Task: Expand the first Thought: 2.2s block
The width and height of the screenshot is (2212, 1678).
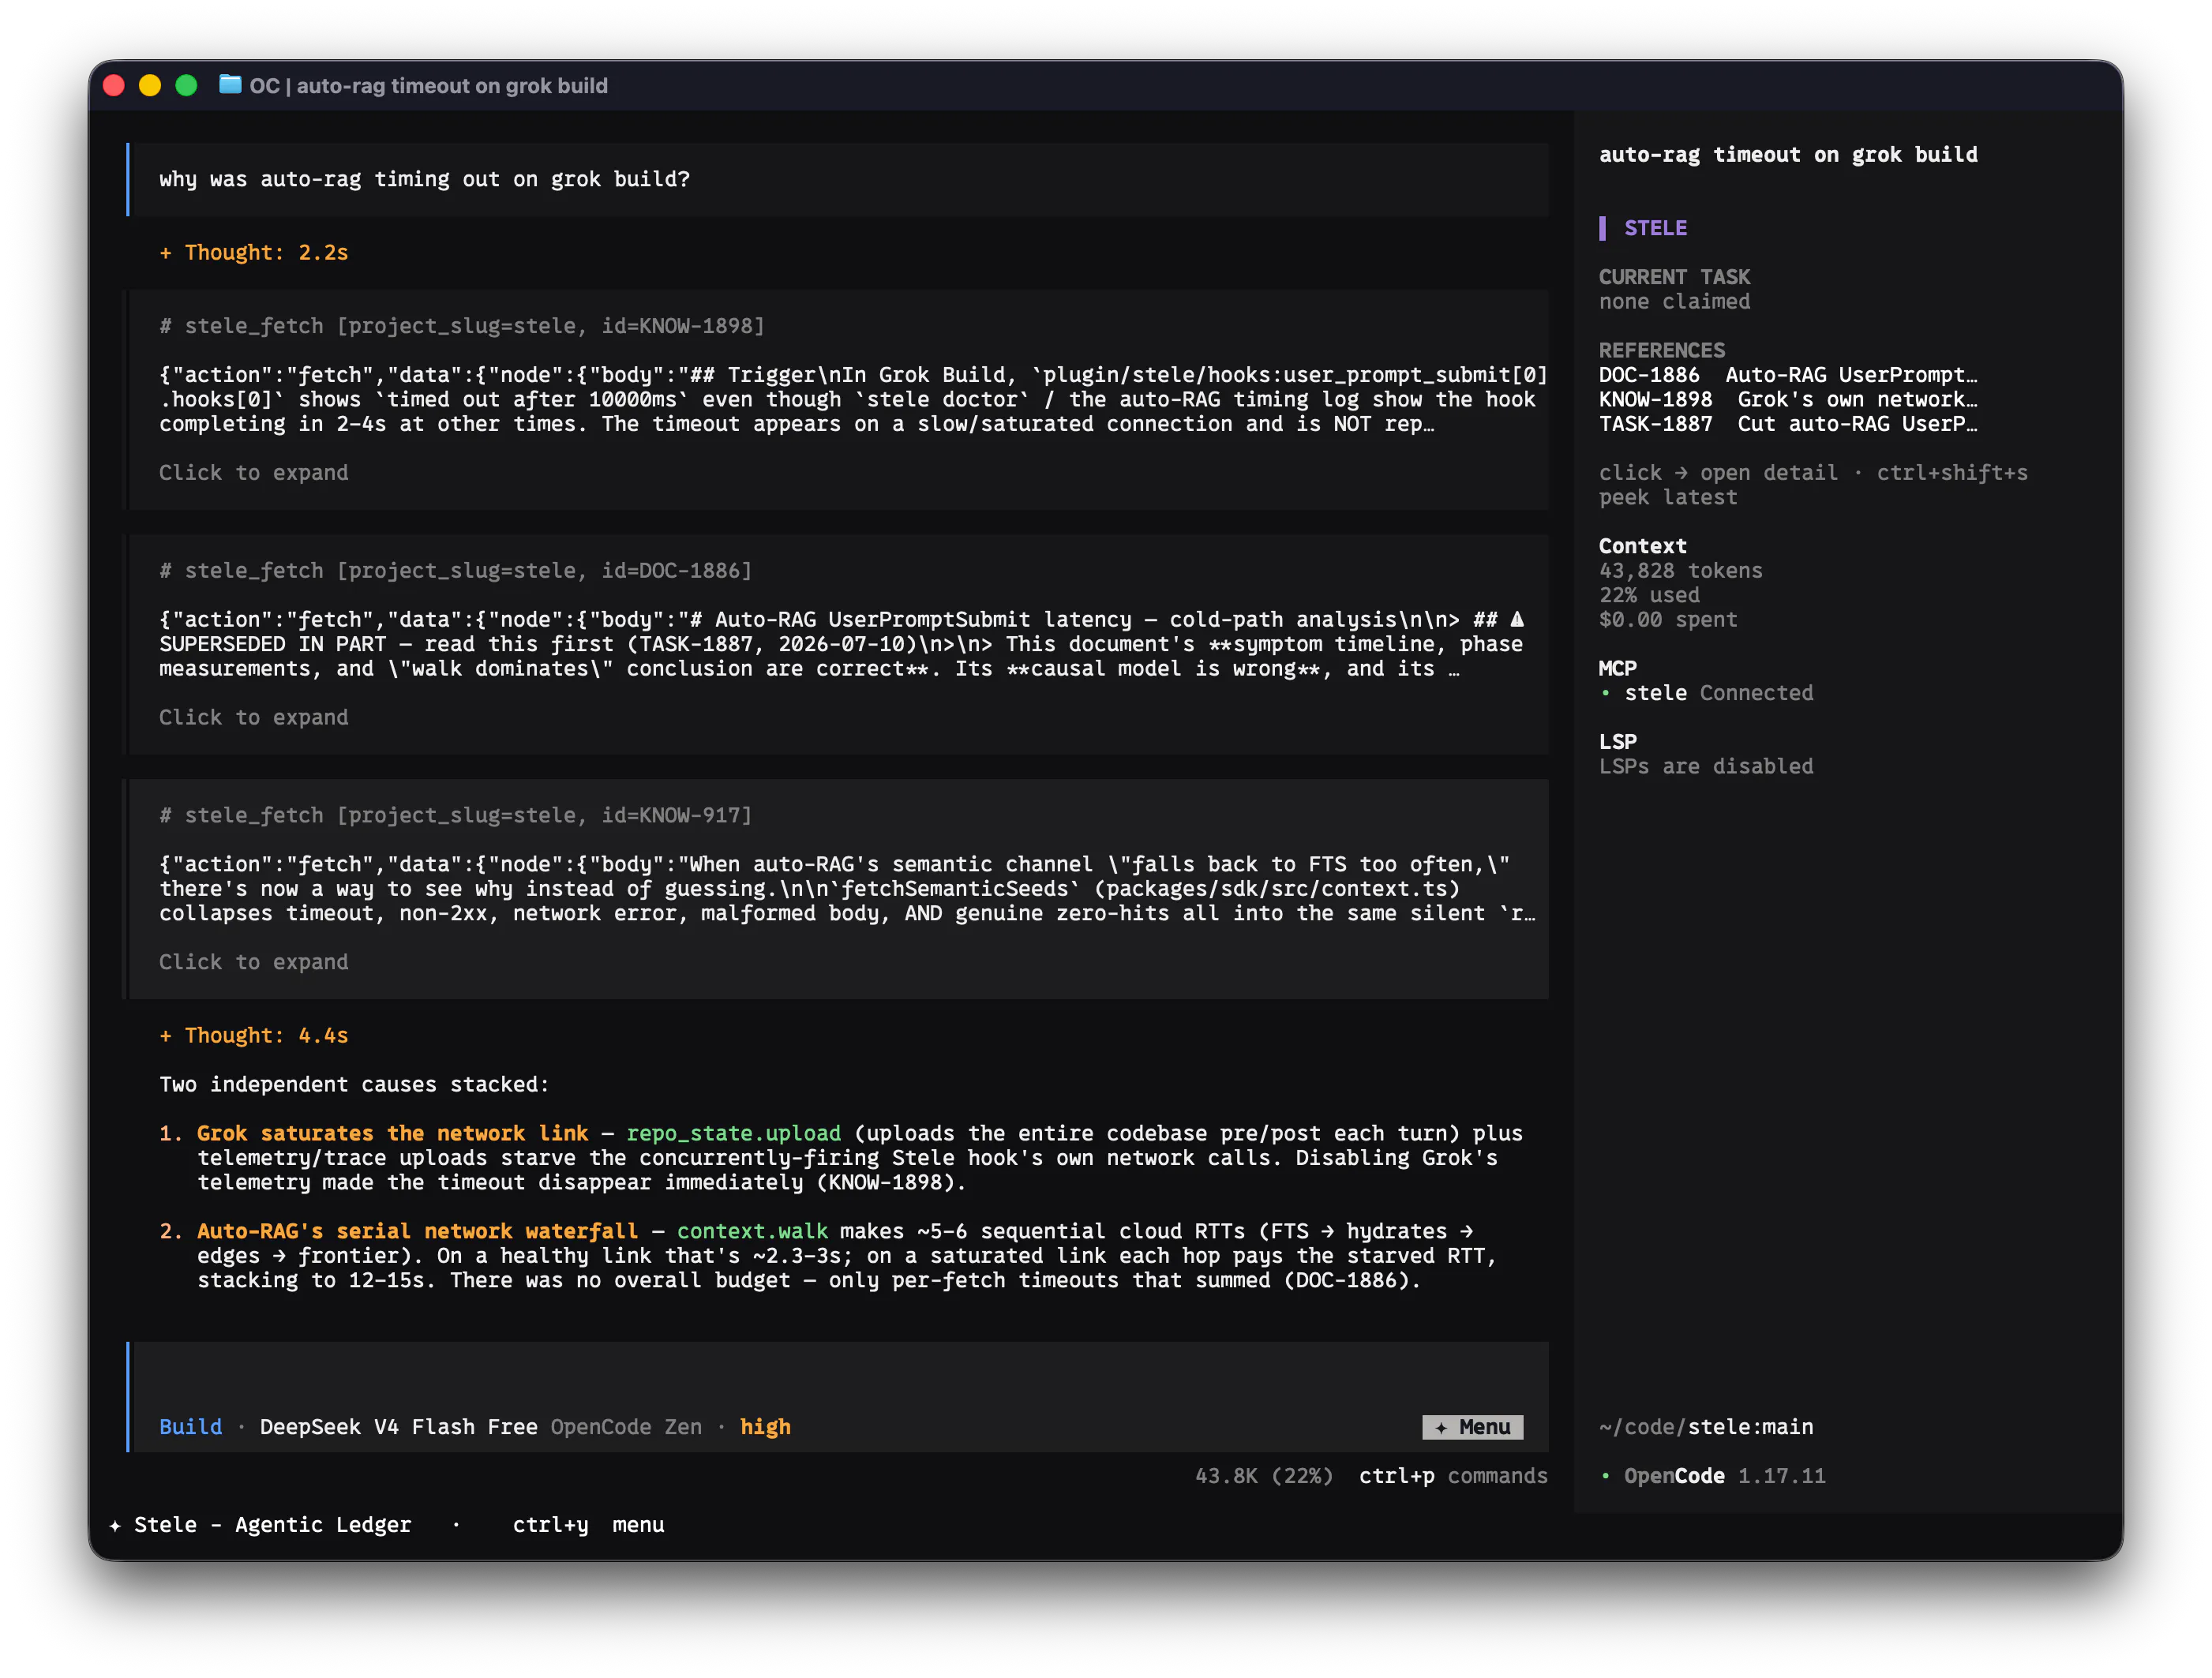Action: pos(254,252)
